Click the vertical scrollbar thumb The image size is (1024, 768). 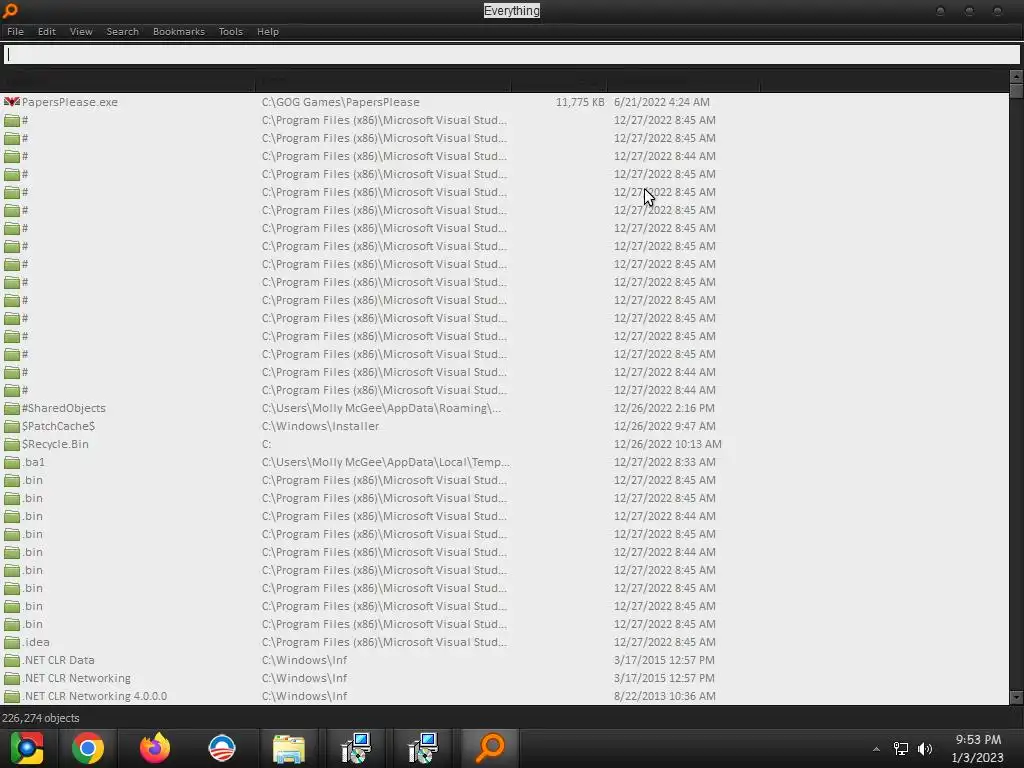coord(1016,90)
